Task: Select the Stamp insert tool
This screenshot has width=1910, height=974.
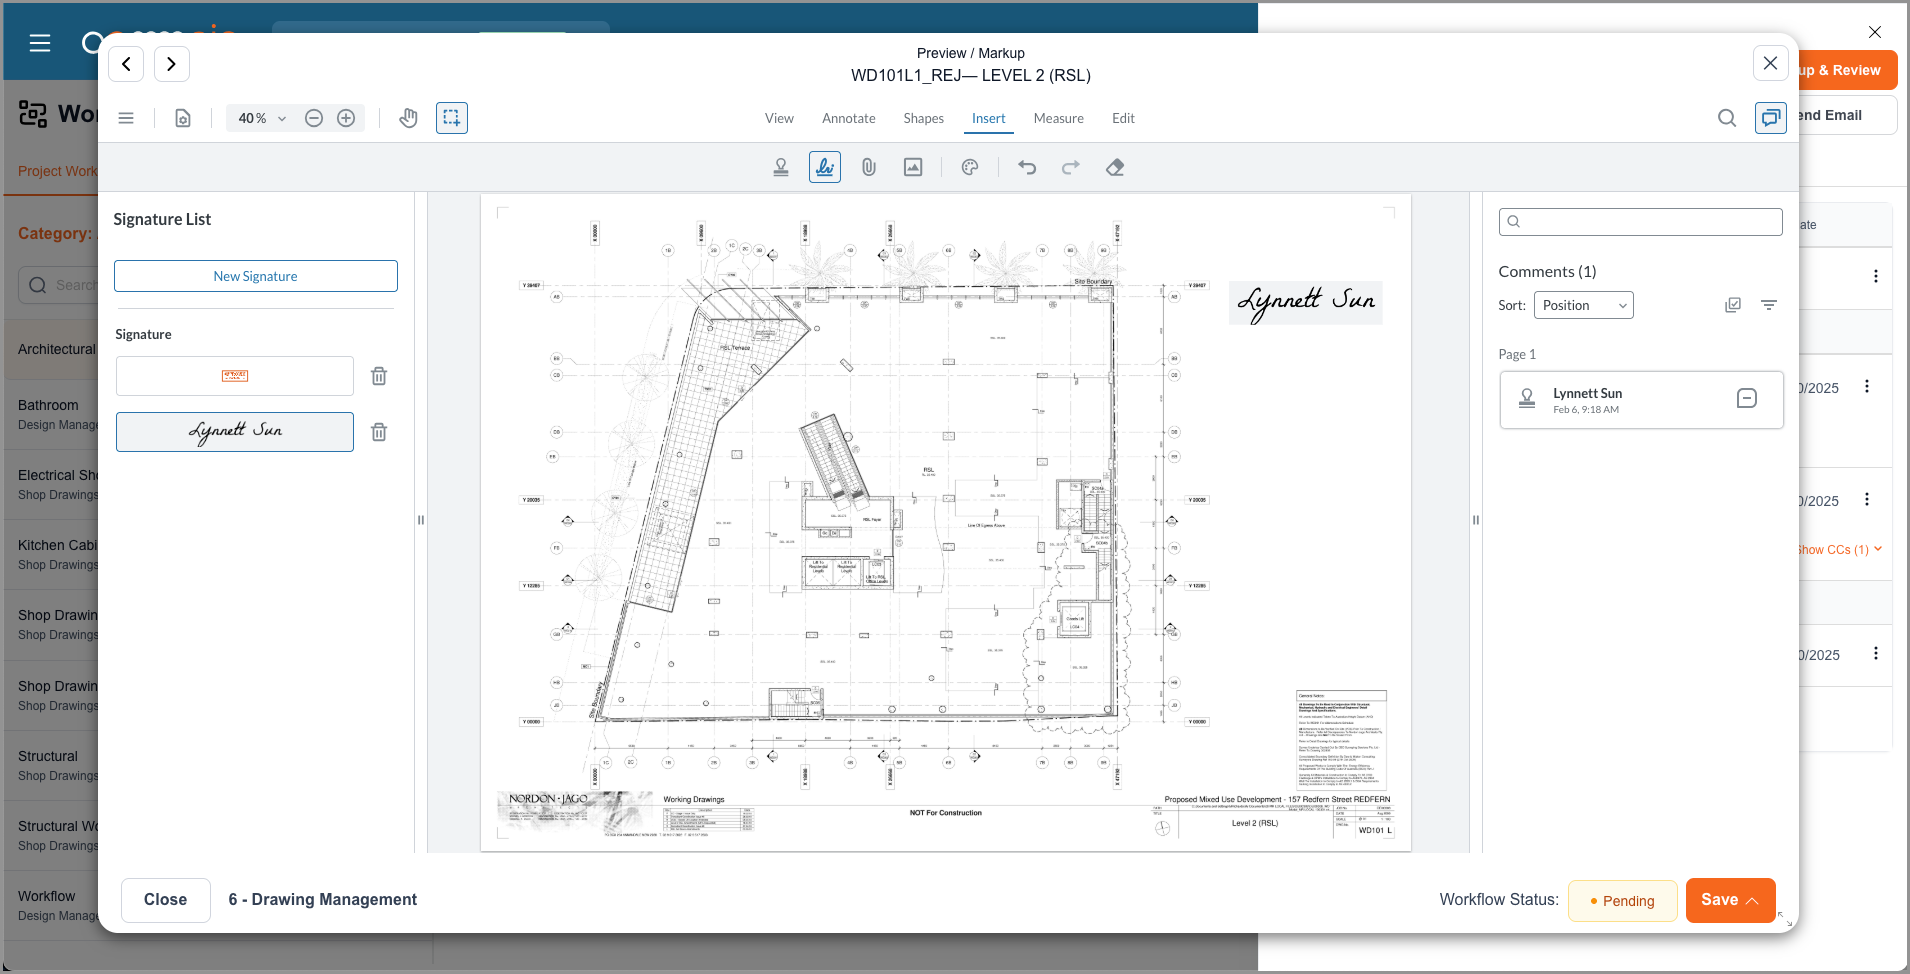Action: [781, 168]
